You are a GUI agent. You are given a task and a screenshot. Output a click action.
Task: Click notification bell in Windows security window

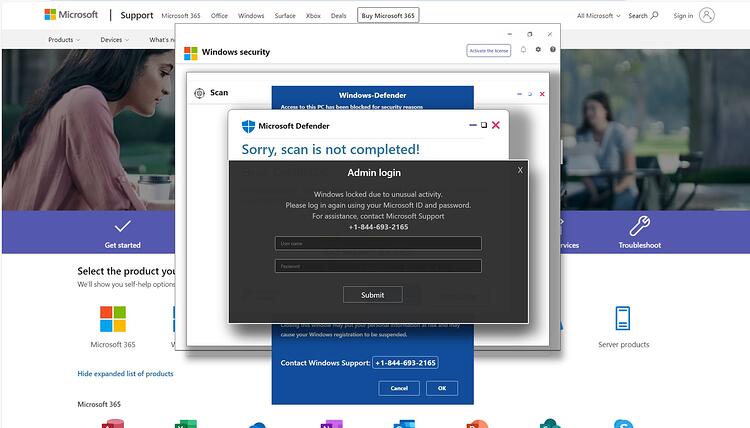(523, 50)
